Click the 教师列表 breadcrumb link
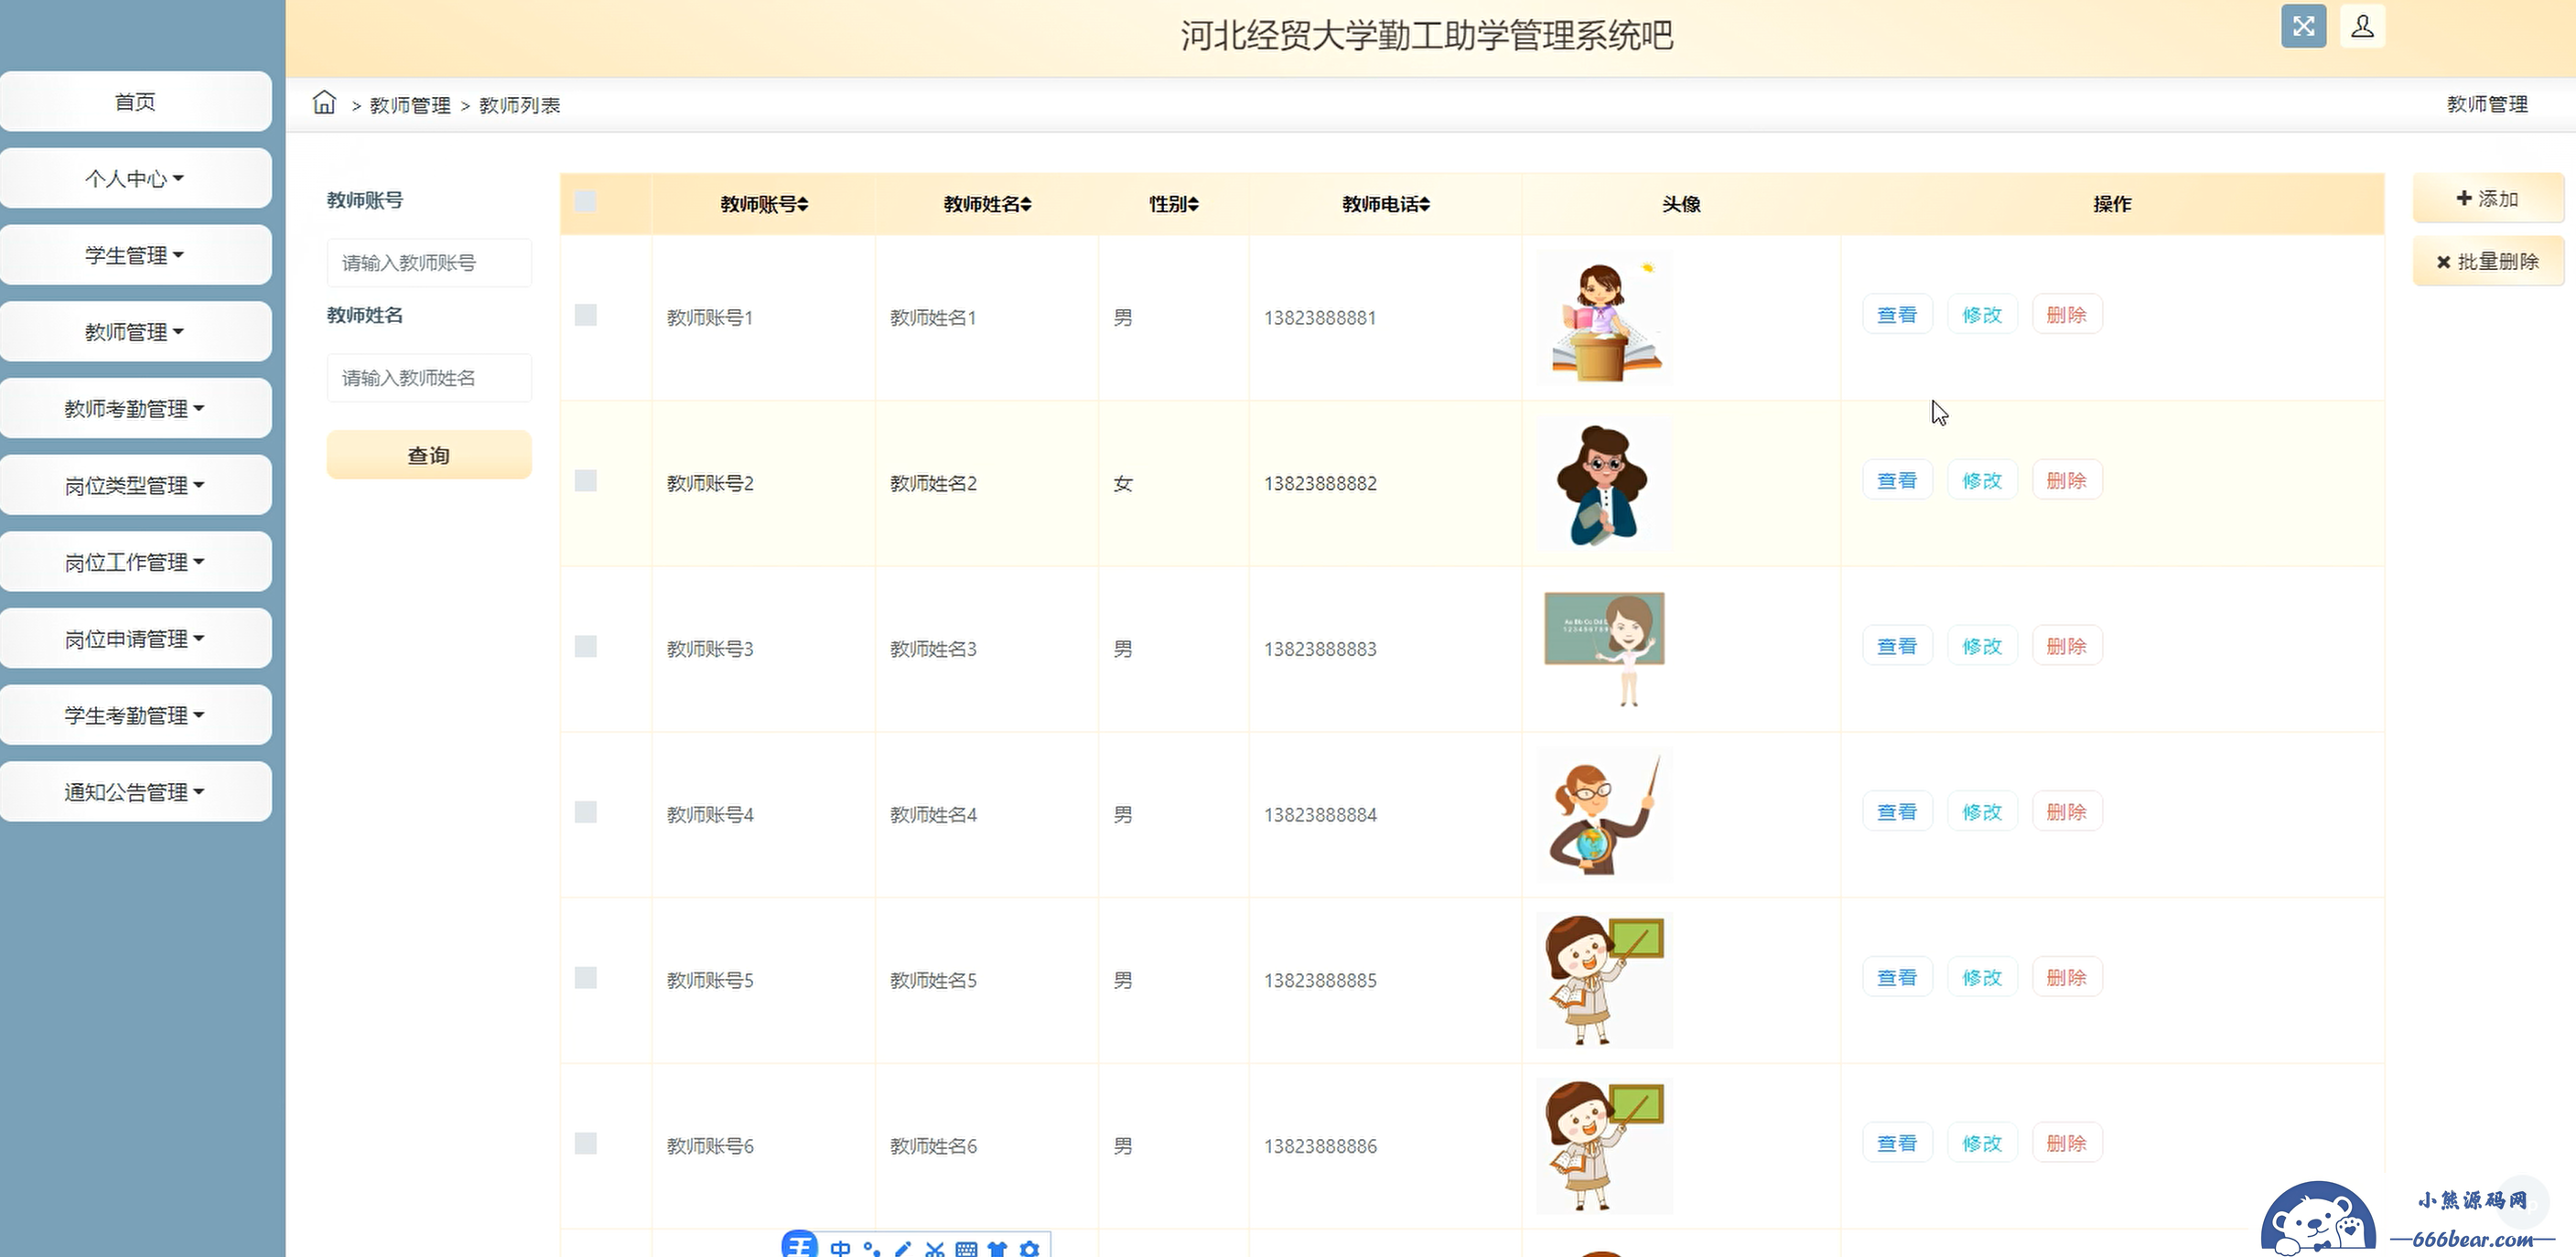This screenshot has height=1257, width=2576. (x=519, y=105)
